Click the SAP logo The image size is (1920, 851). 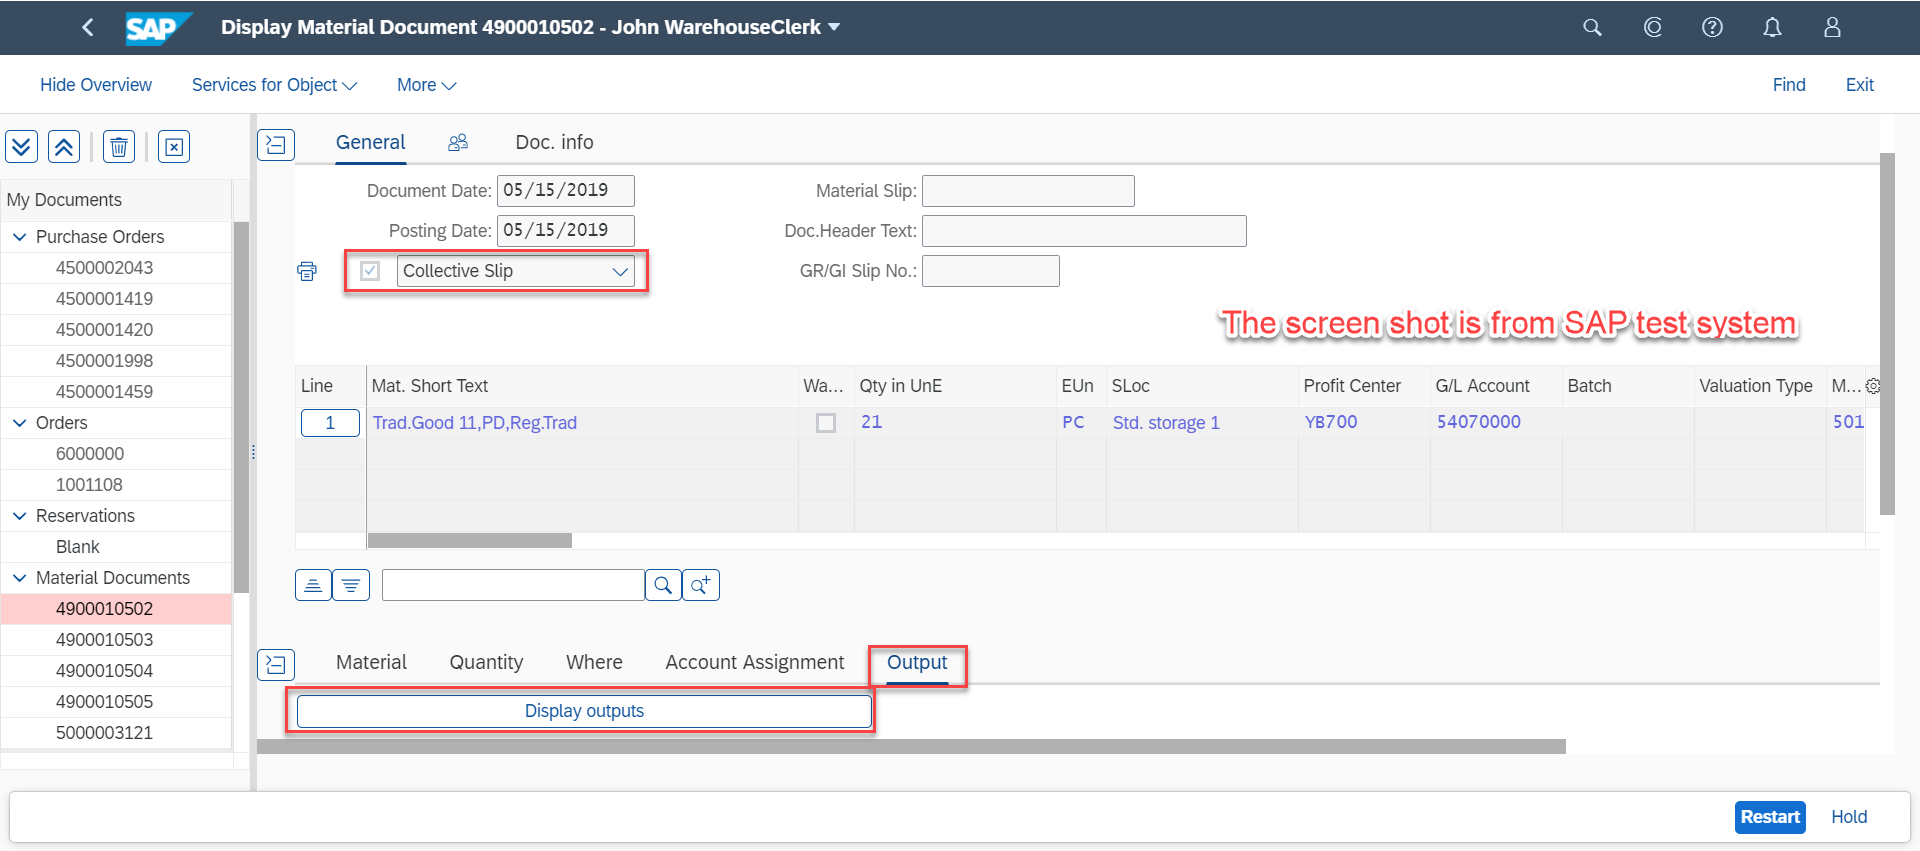pyautogui.click(x=157, y=27)
